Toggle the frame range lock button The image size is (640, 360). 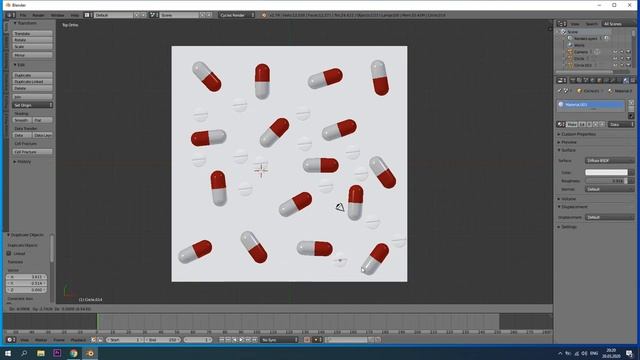tap(100, 340)
